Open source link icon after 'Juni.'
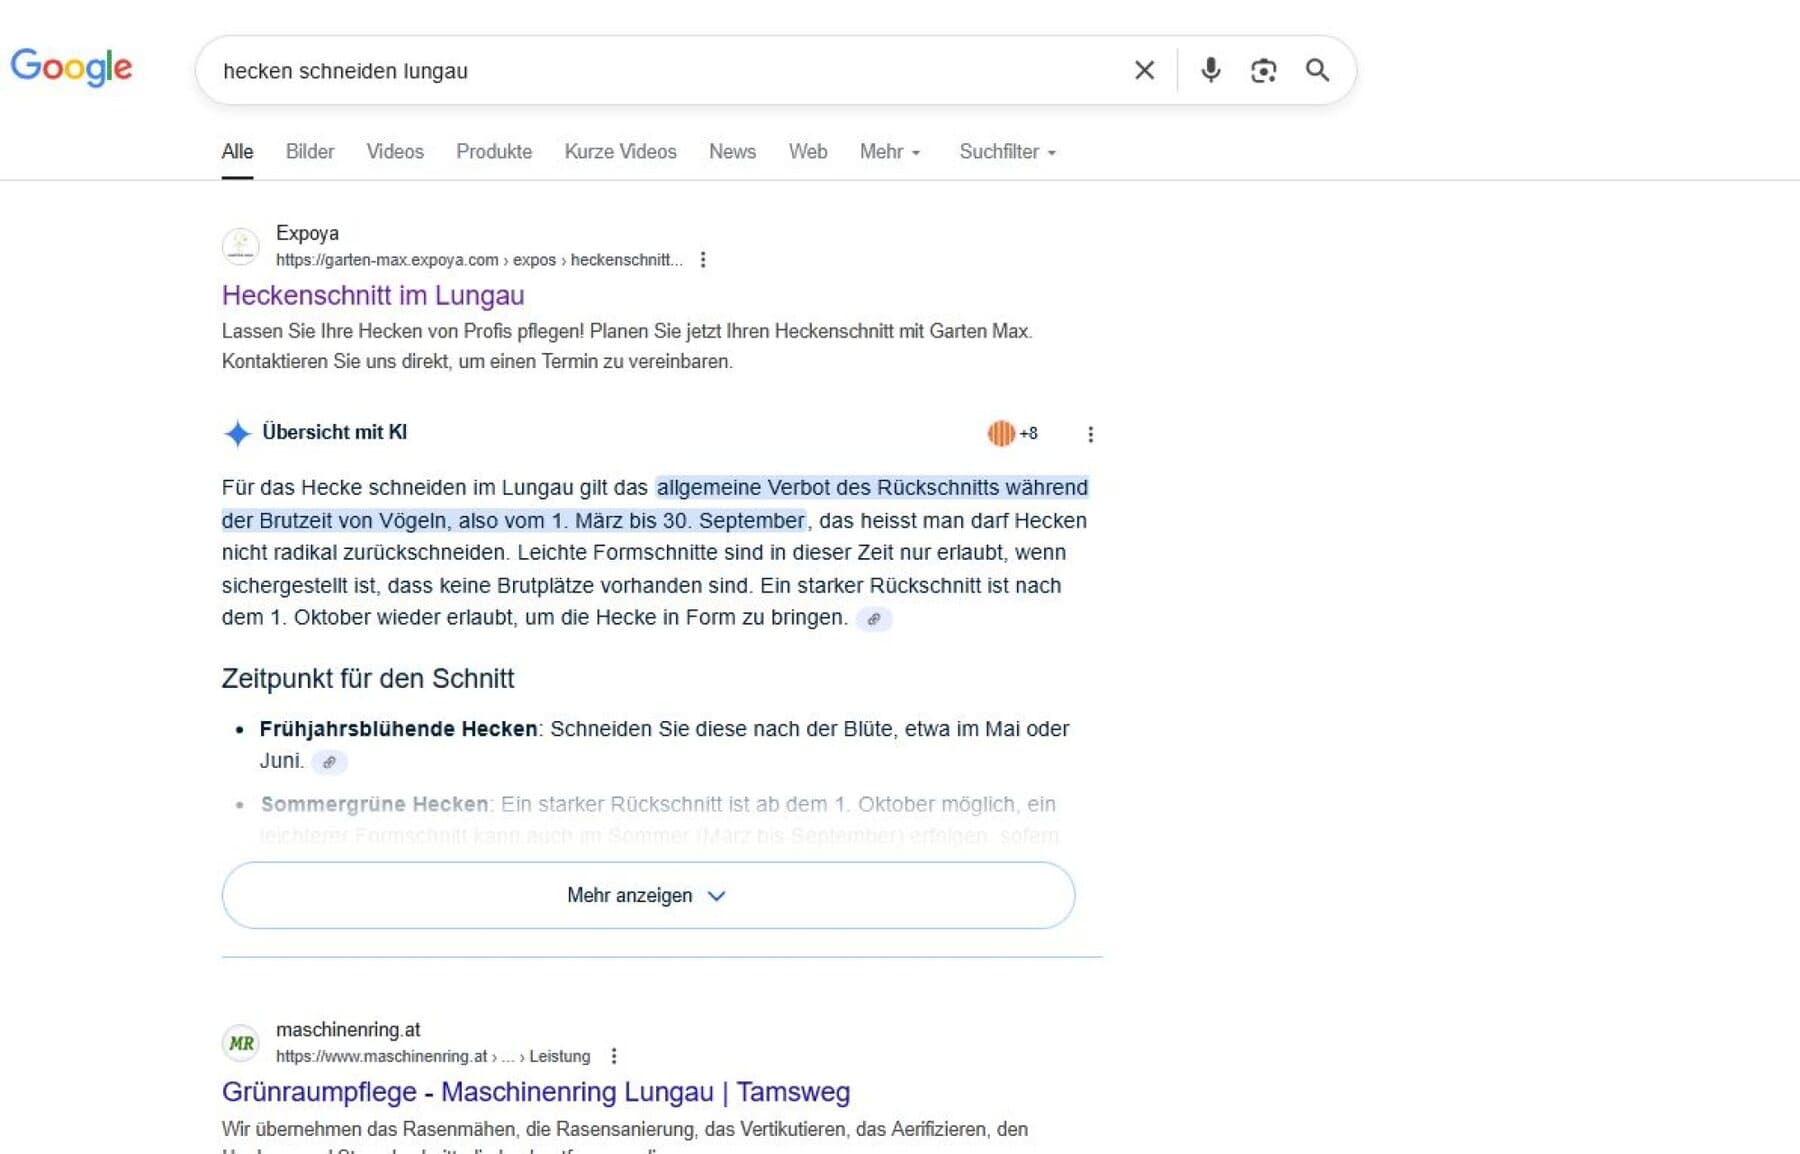The height and width of the screenshot is (1154, 1800). (329, 762)
